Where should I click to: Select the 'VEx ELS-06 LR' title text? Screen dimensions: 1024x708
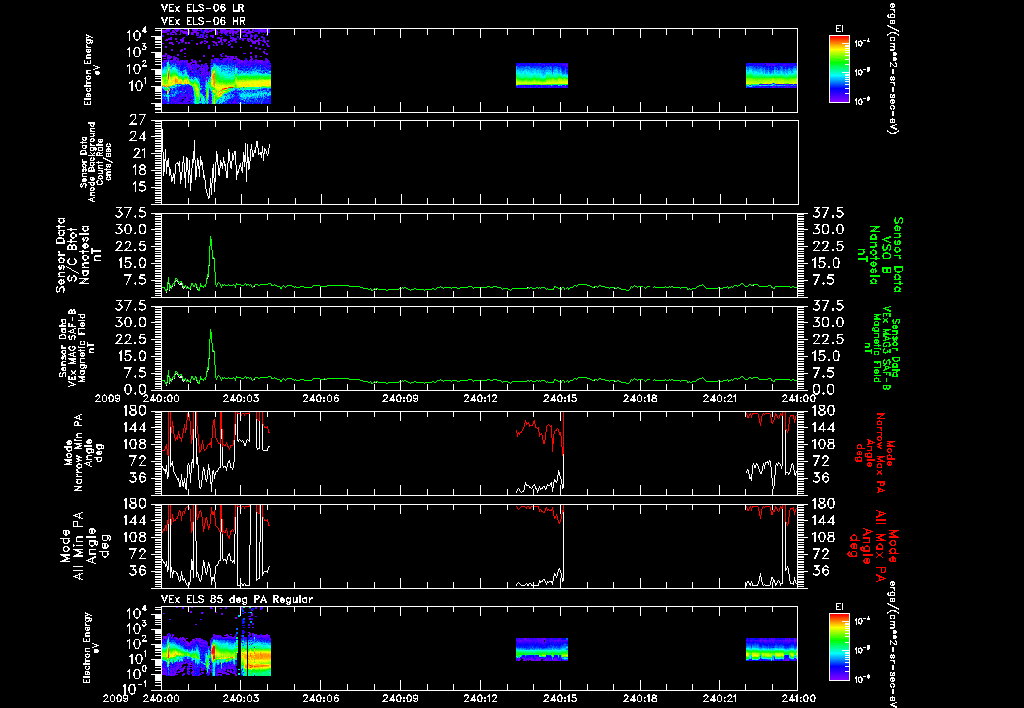[203, 8]
